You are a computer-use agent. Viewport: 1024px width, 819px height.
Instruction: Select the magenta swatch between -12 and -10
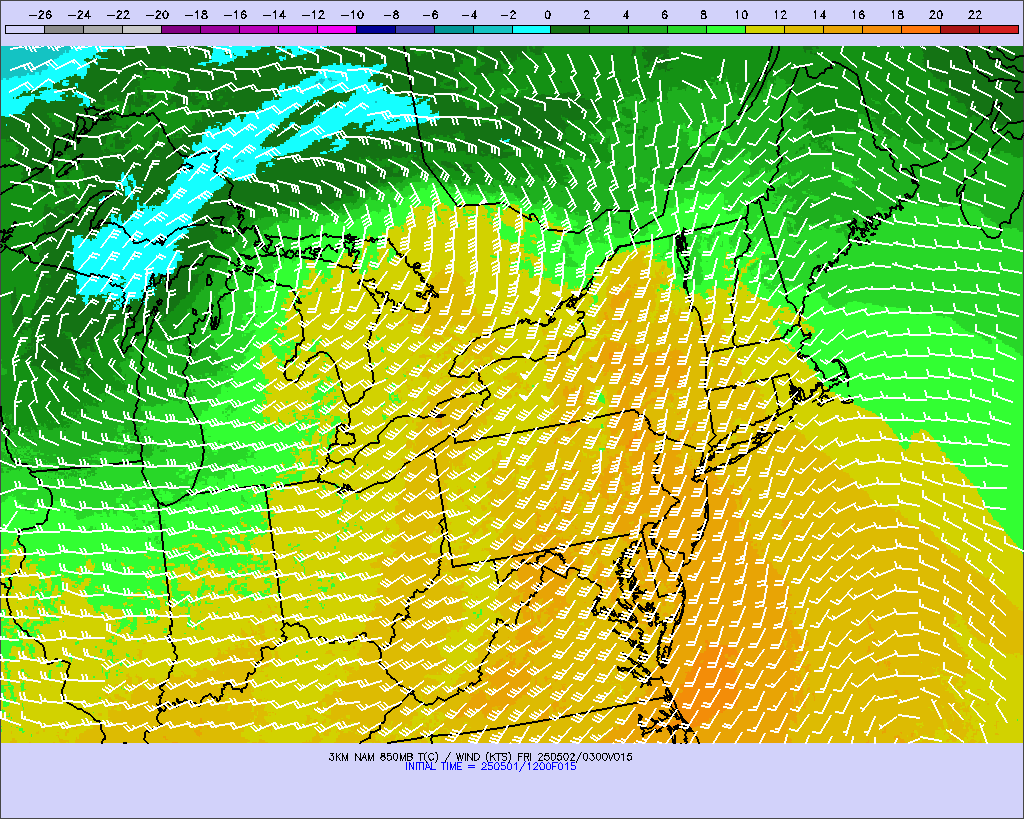coord(337,29)
